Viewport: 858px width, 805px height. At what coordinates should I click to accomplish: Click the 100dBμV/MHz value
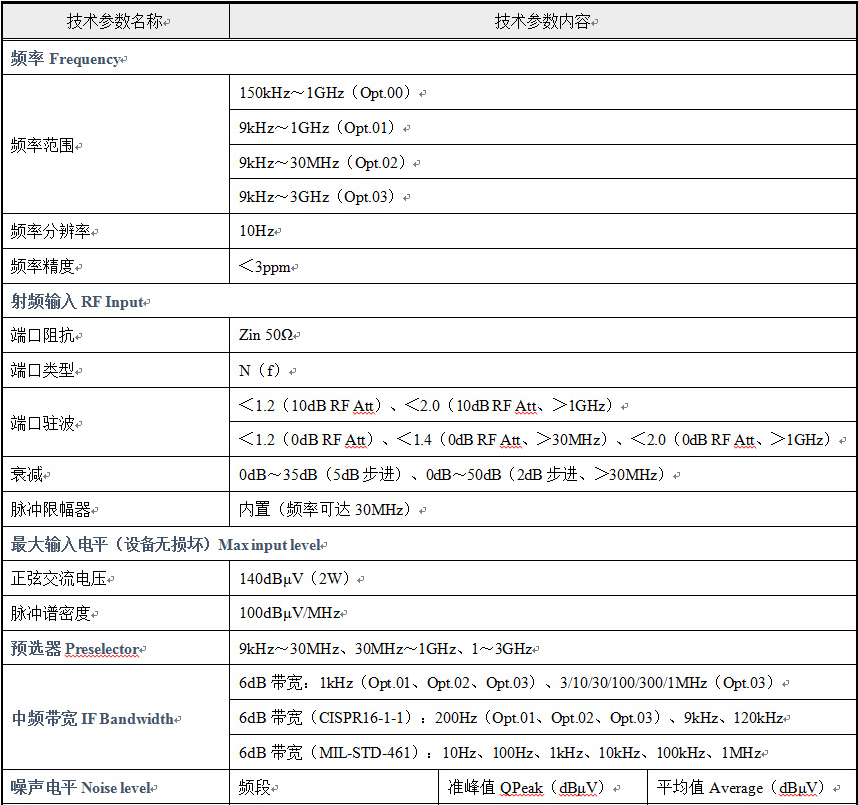point(290,613)
